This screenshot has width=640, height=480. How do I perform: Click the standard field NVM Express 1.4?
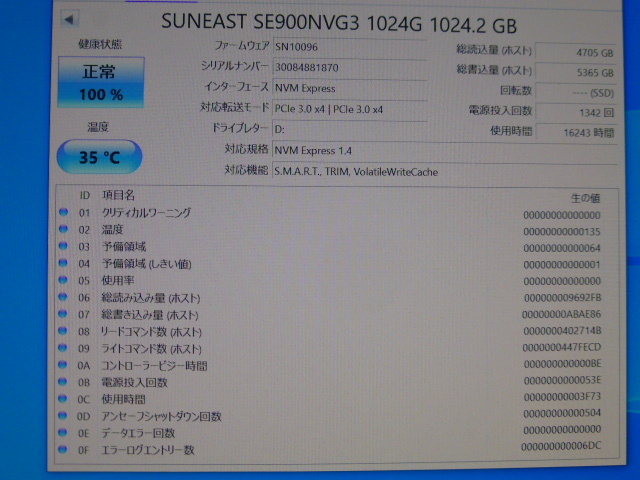coord(444,151)
